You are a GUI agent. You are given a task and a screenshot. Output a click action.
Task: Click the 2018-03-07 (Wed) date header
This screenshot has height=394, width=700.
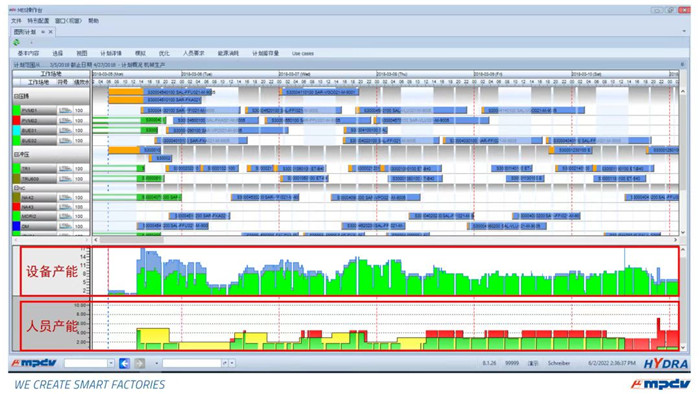point(295,74)
